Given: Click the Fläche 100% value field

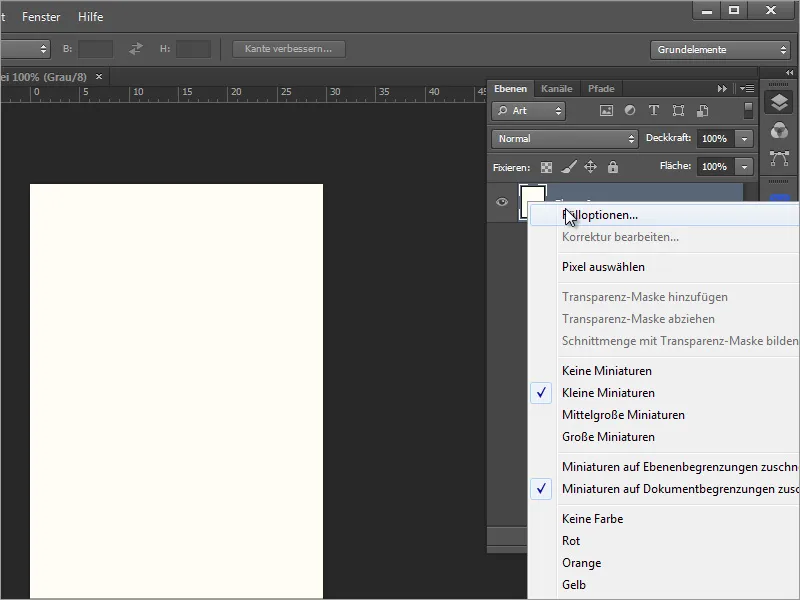Looking at the screenshot, I should point(716,167).
